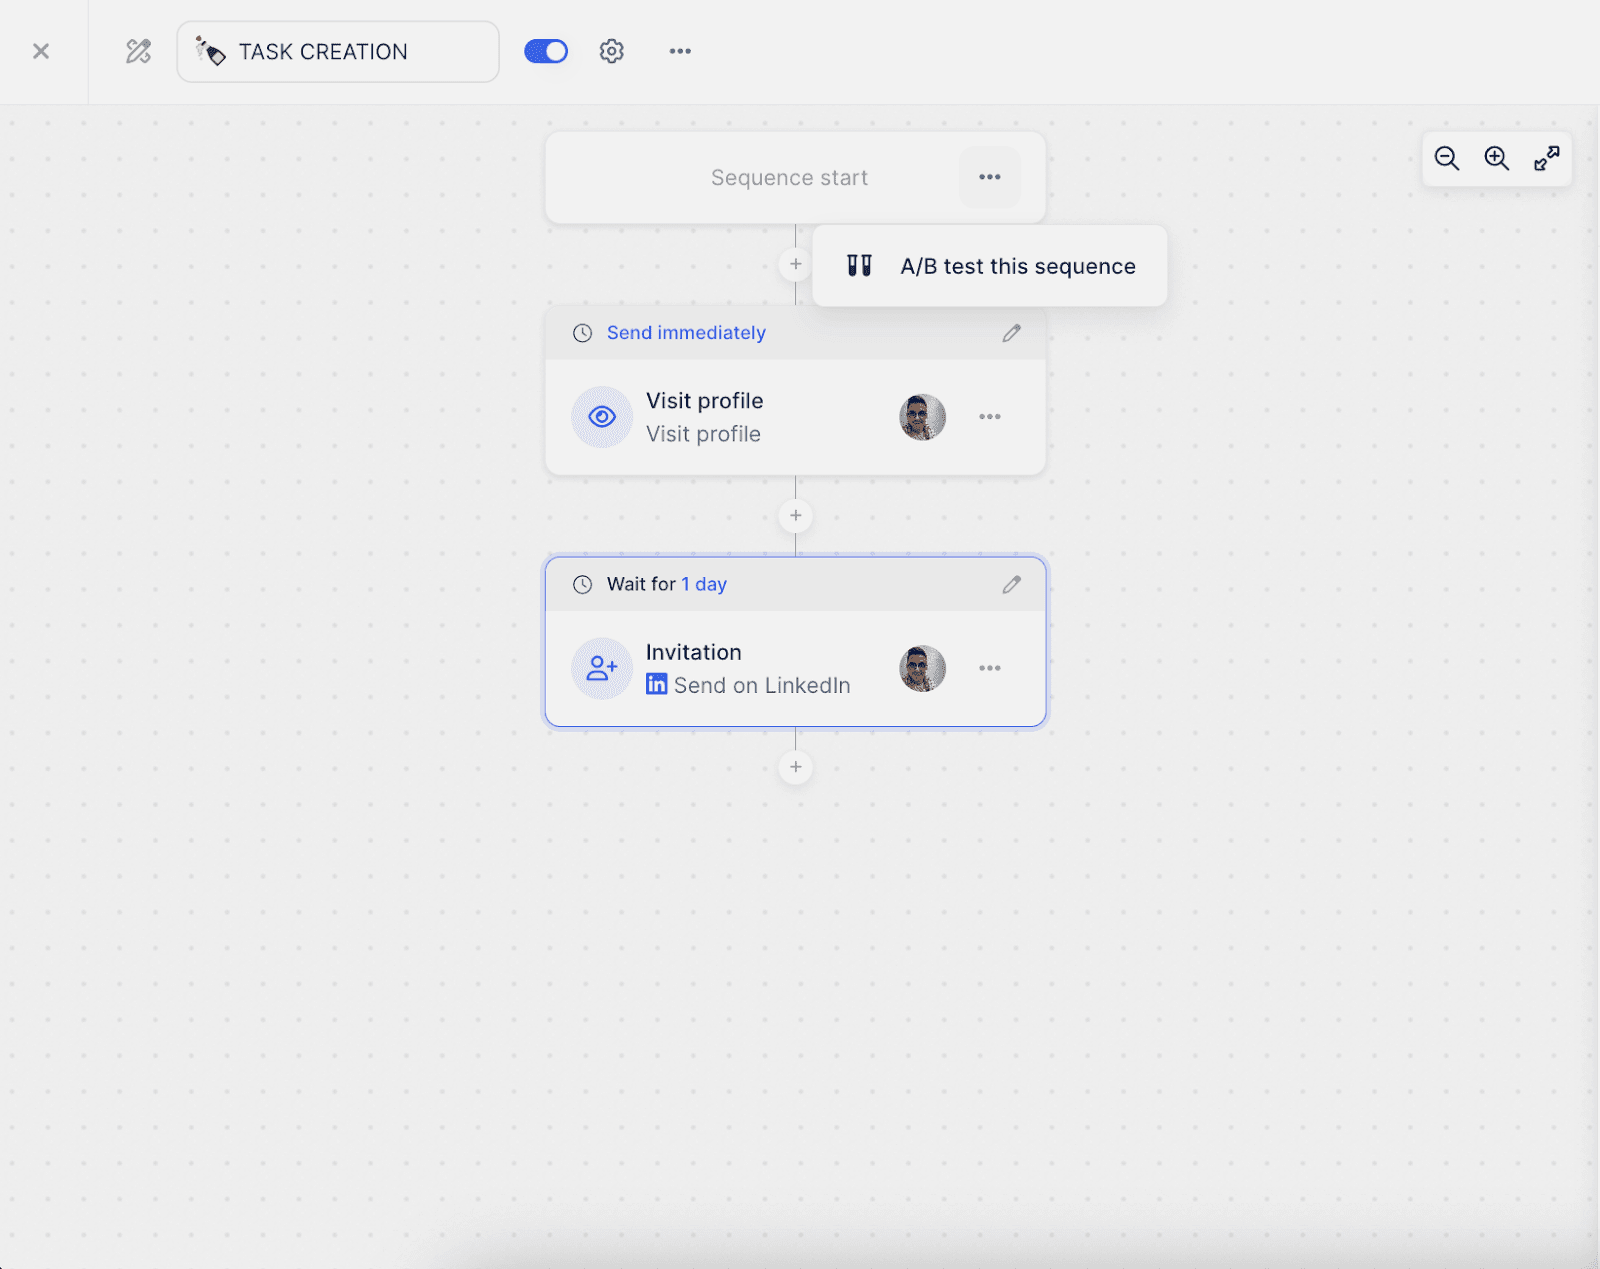
Task: Zoom out the sequence canvas
Action: point(1446,158)
